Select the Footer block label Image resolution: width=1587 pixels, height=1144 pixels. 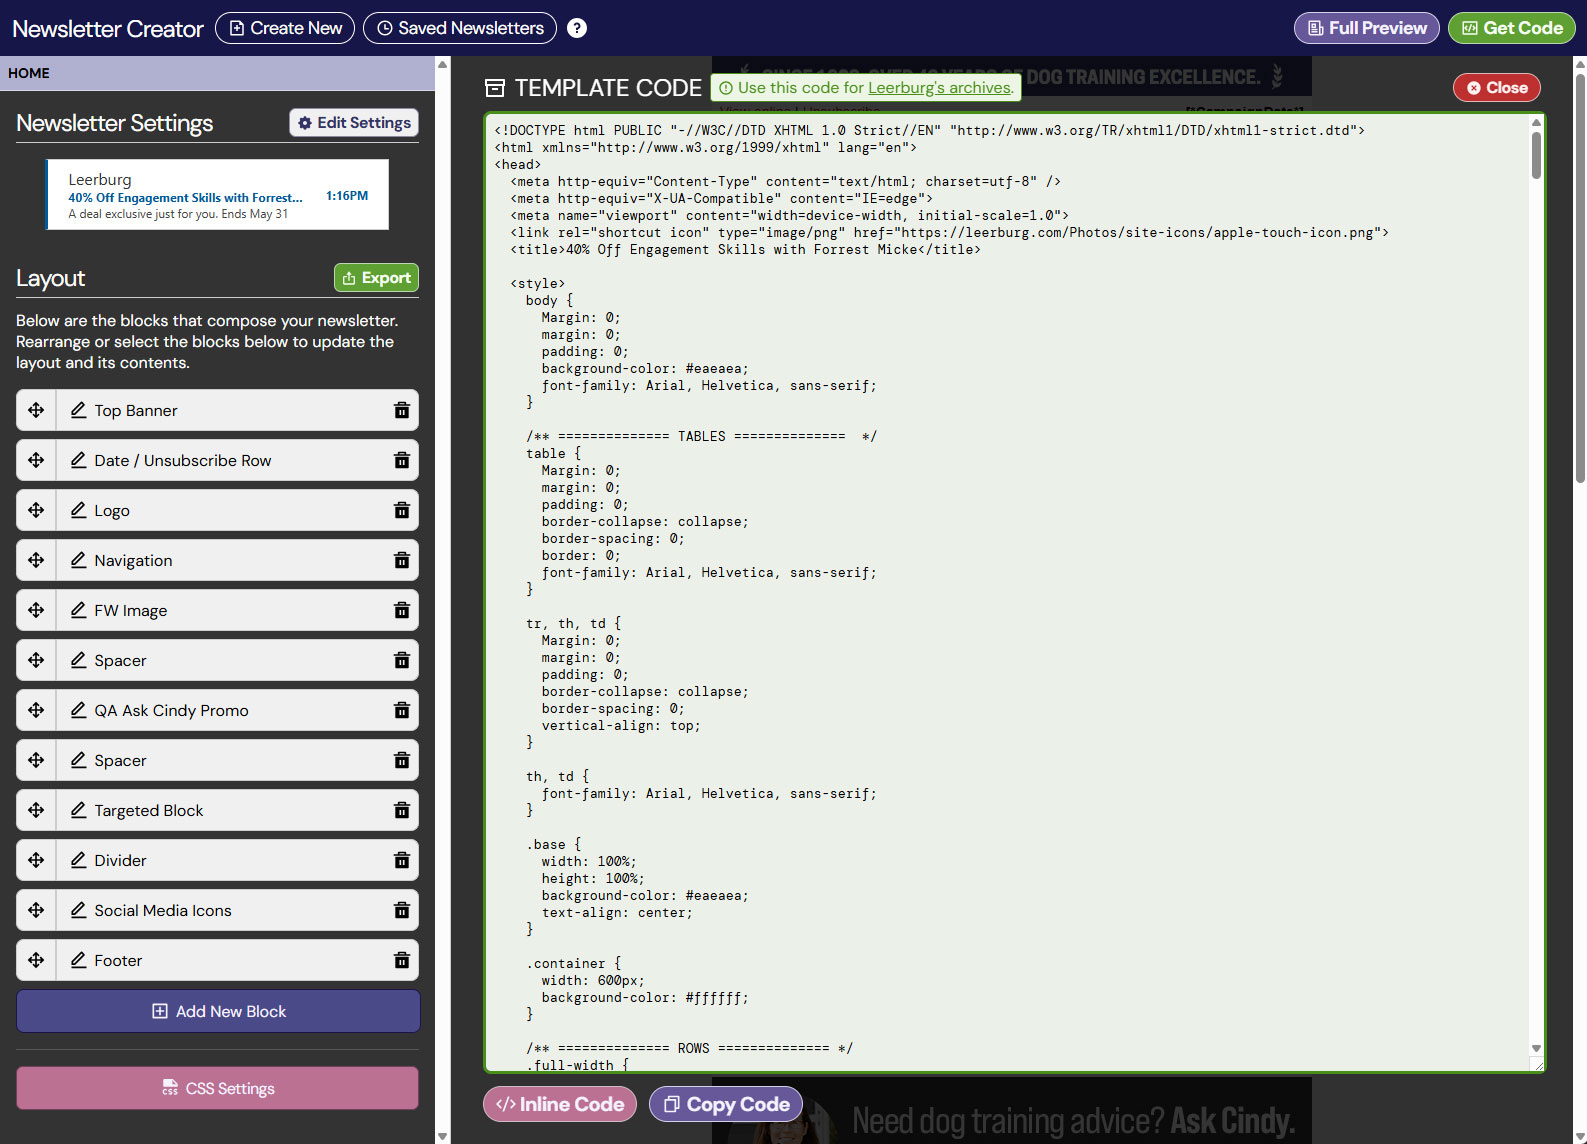(118, 960)
